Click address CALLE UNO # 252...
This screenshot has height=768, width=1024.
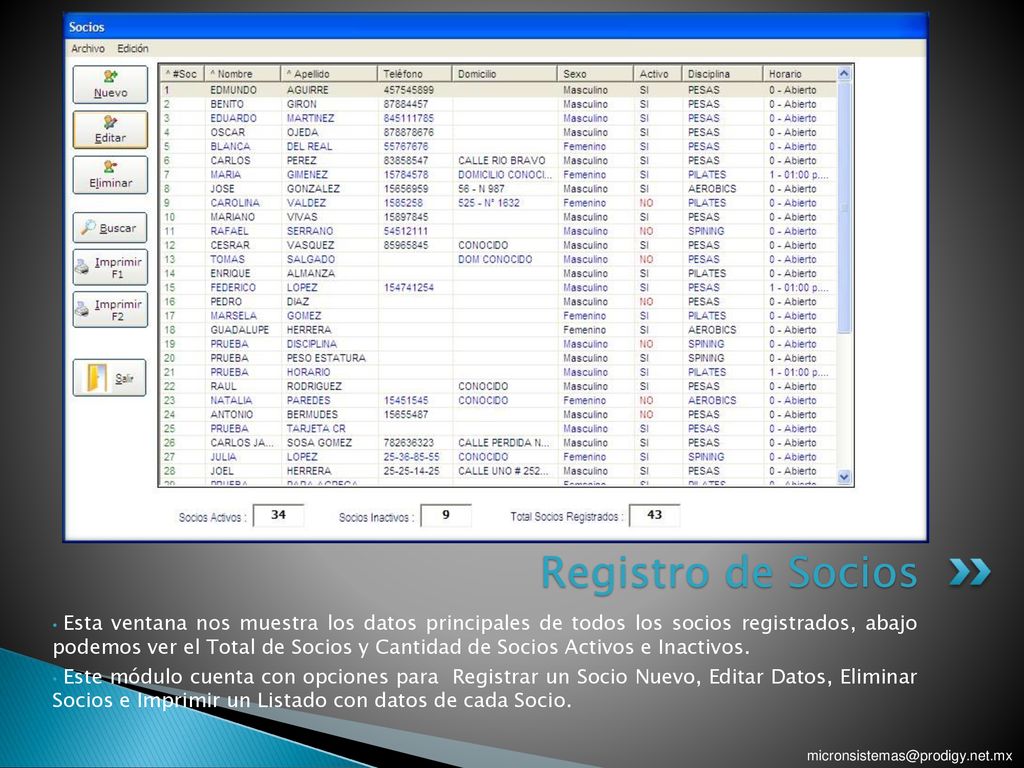click(503, 471)
